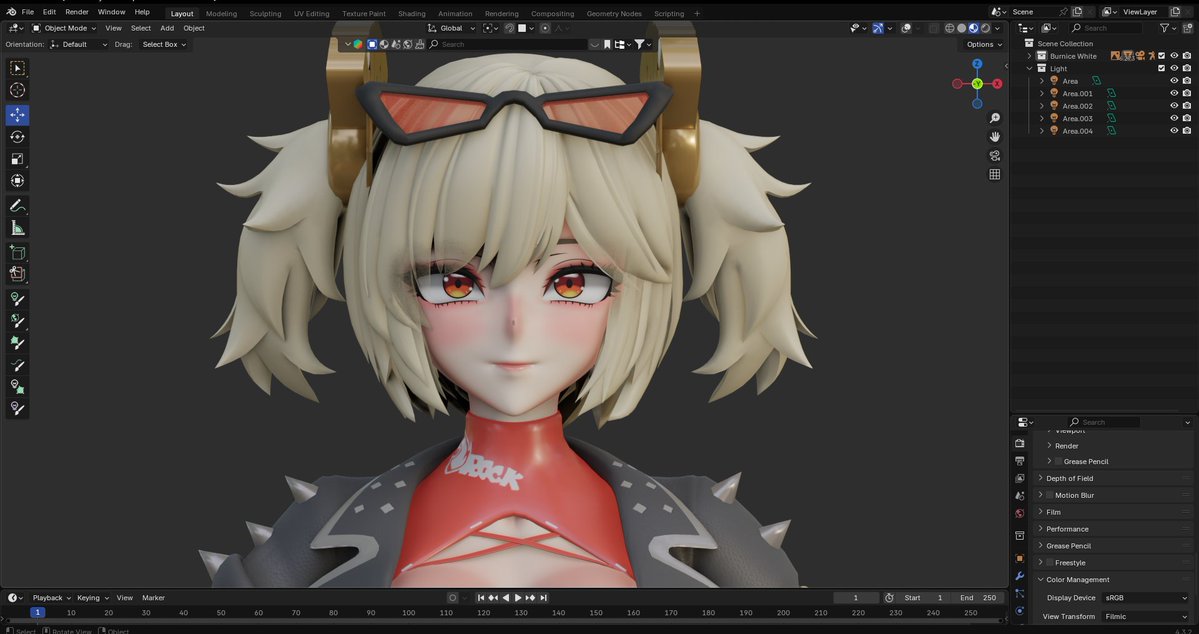Viewport: 1199px width, 634px height.
Task: Choose the Move tool in the toolbar
Action: click(17, 115)
